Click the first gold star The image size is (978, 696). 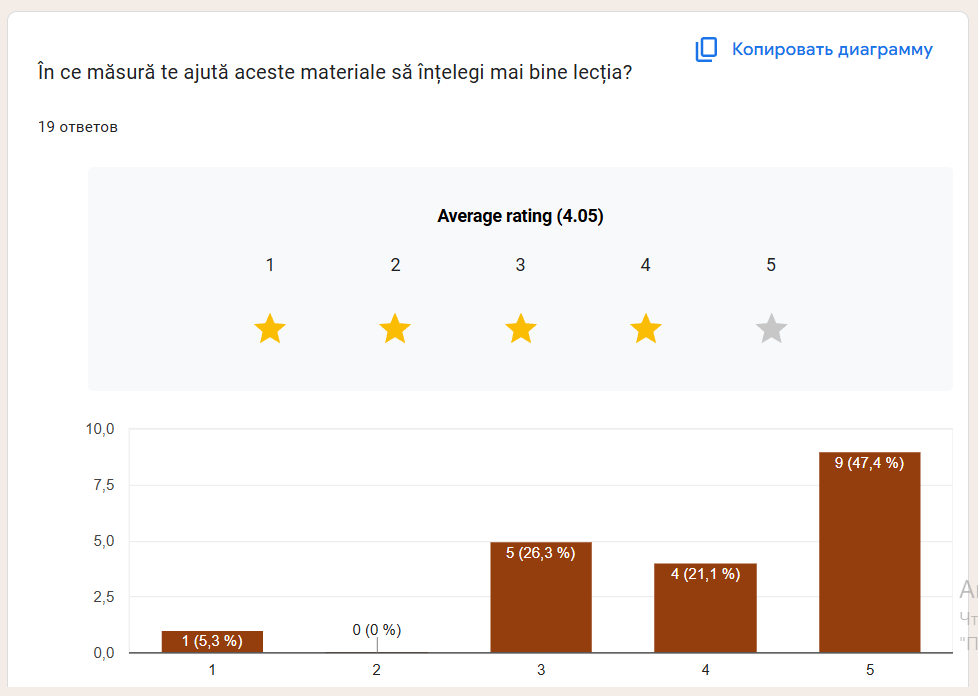pos(270,328)
